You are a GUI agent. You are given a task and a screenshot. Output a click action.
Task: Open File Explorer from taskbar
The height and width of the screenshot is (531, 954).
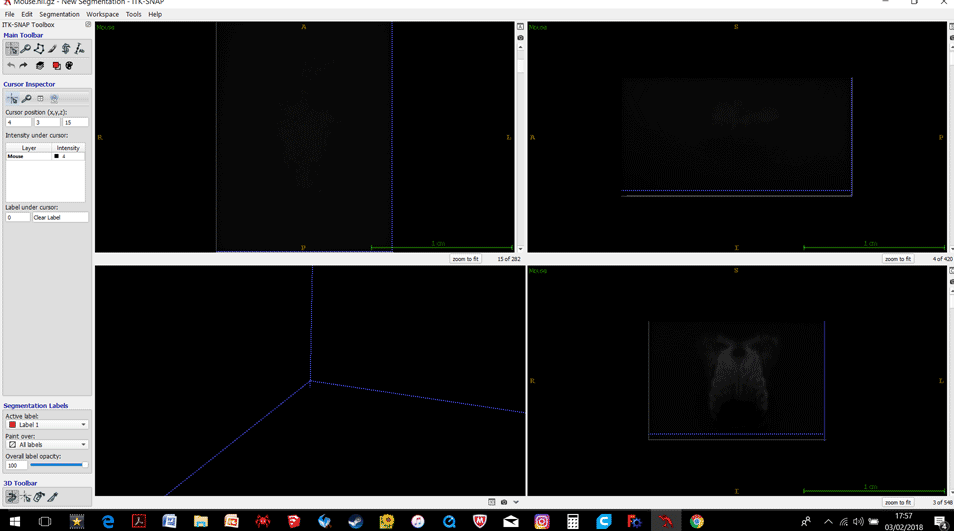pos(201,521)
